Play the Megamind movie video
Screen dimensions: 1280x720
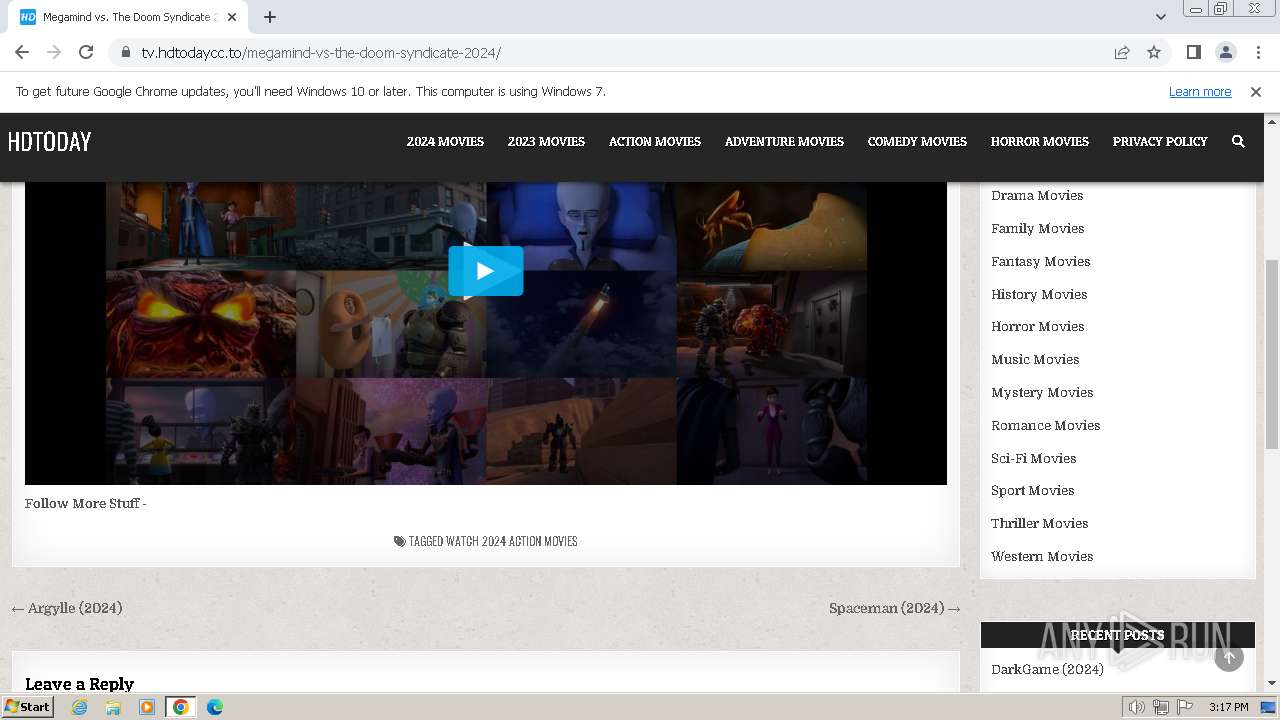tap(485, 270)
